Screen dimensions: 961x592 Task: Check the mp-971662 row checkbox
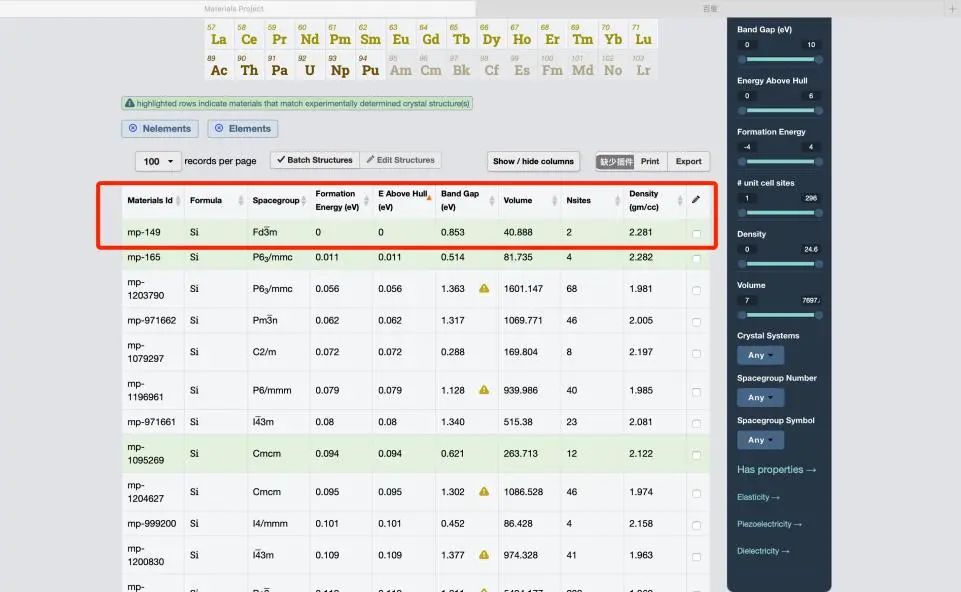coord(696,322)
